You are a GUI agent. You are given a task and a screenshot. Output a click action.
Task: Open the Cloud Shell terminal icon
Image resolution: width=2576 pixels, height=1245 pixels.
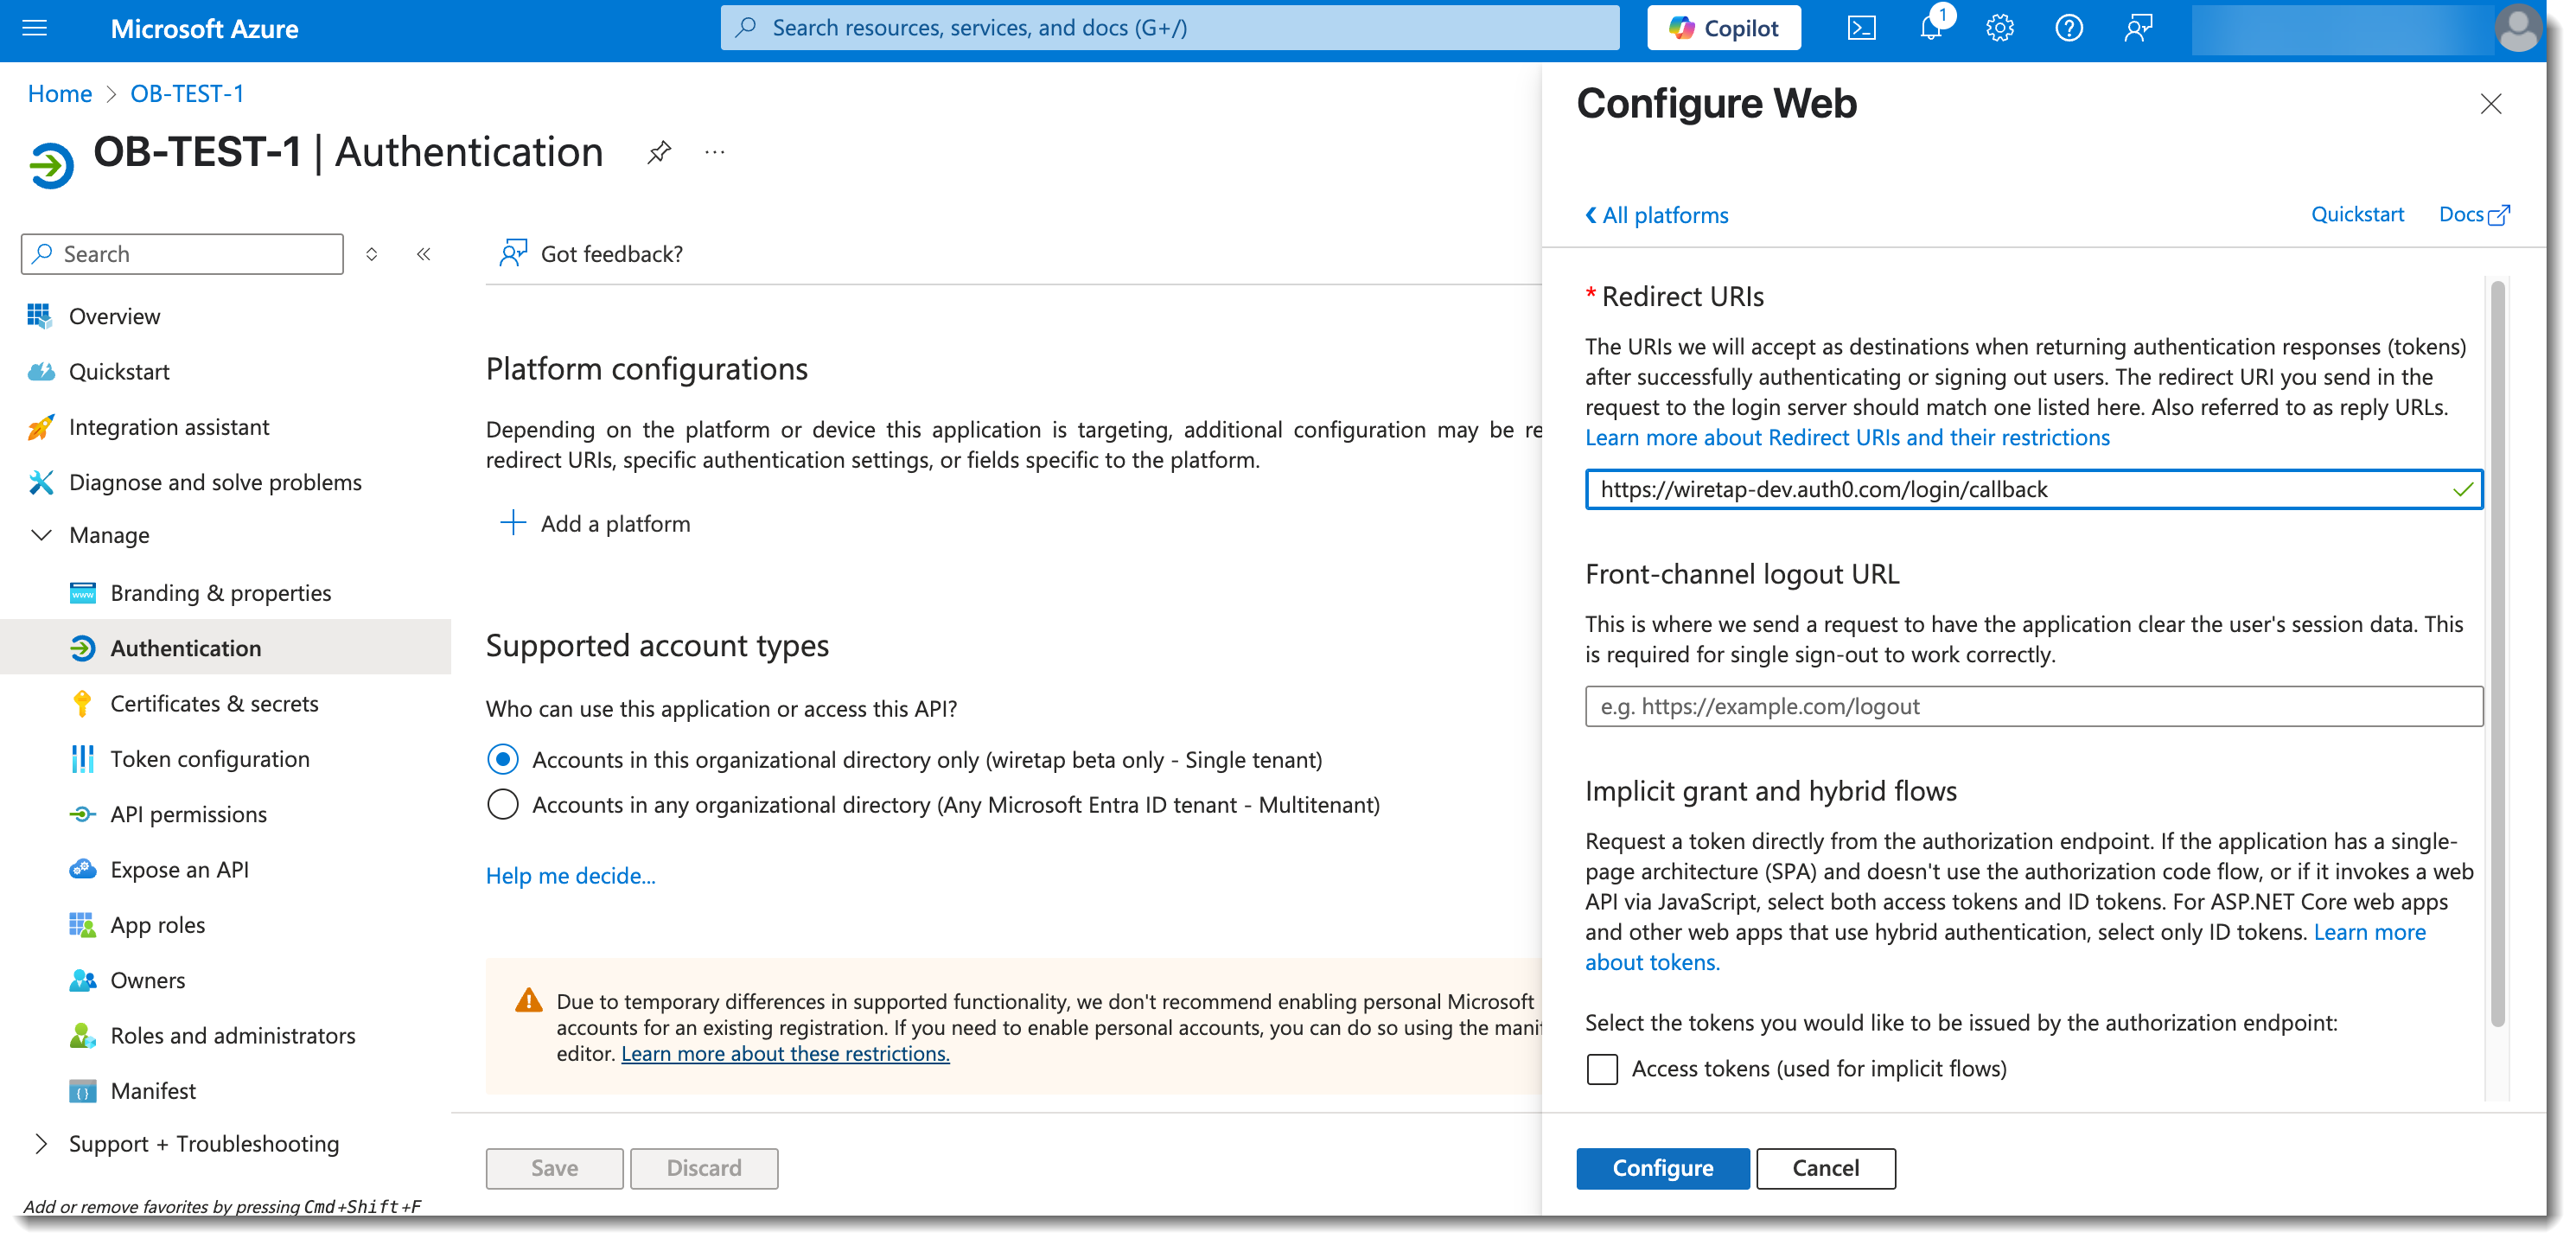(1861, 28)
